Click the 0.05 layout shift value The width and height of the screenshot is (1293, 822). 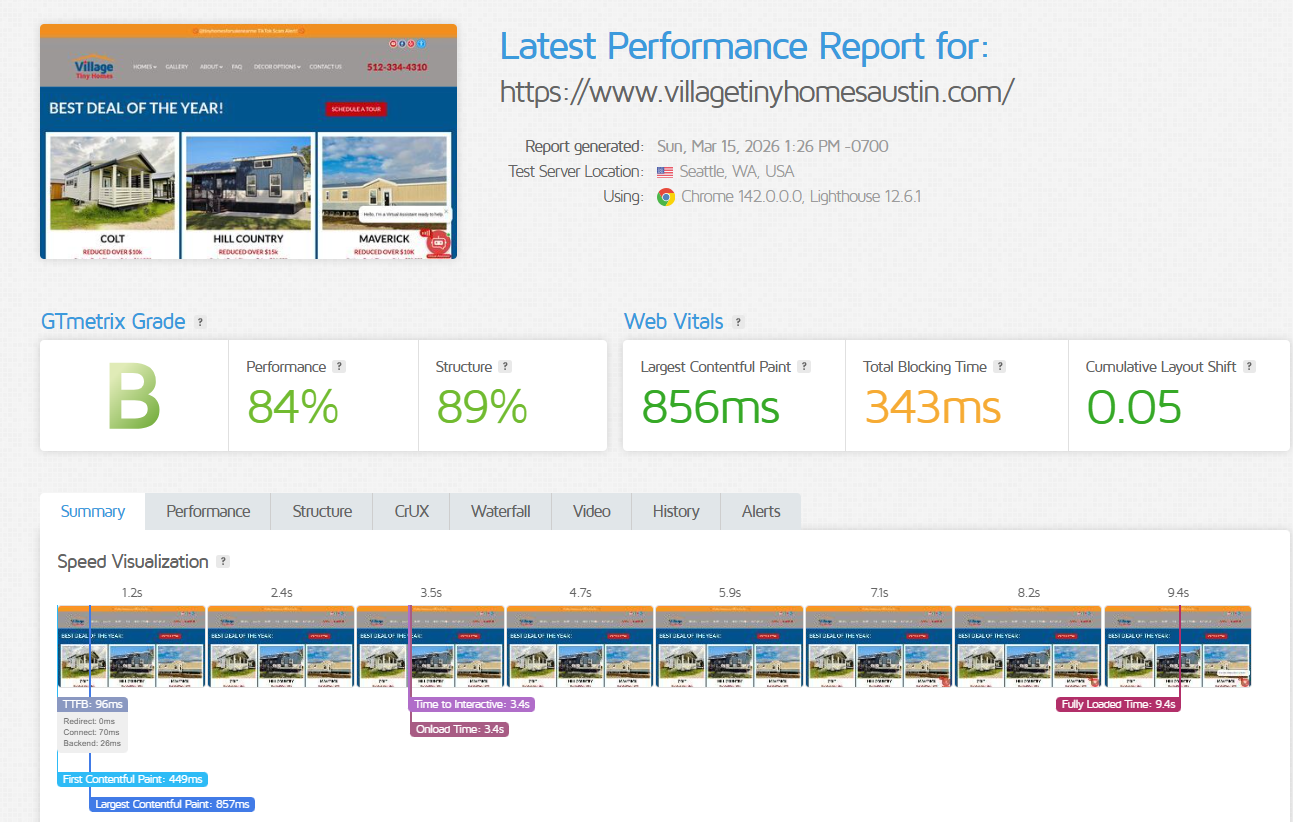[1134, 406]
